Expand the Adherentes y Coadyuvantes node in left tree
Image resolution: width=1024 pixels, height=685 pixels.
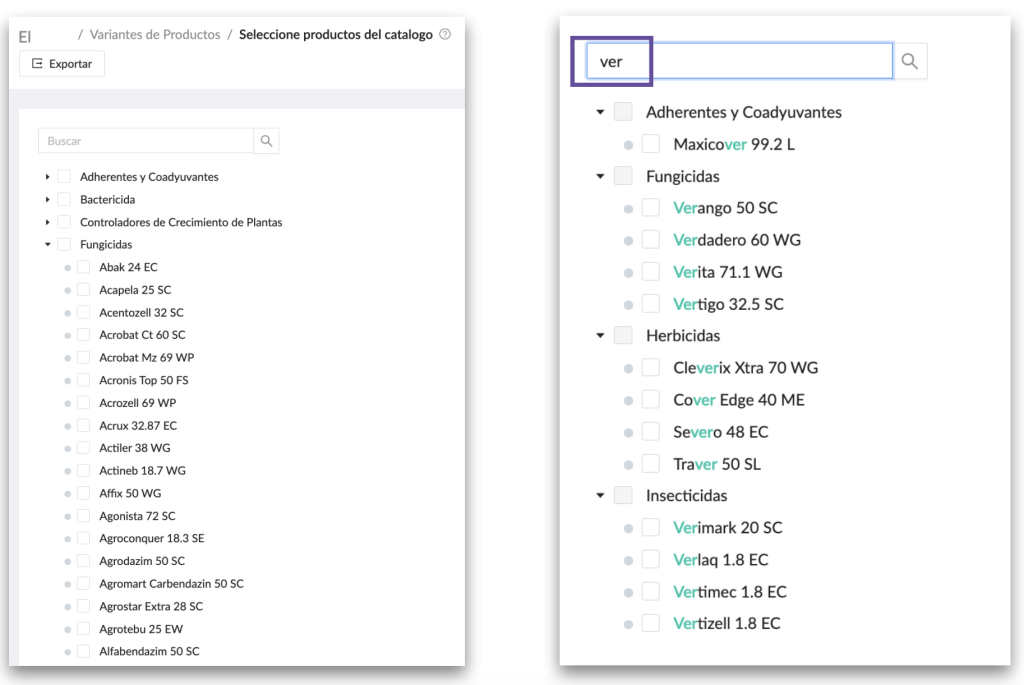click(x=48, y=177)
